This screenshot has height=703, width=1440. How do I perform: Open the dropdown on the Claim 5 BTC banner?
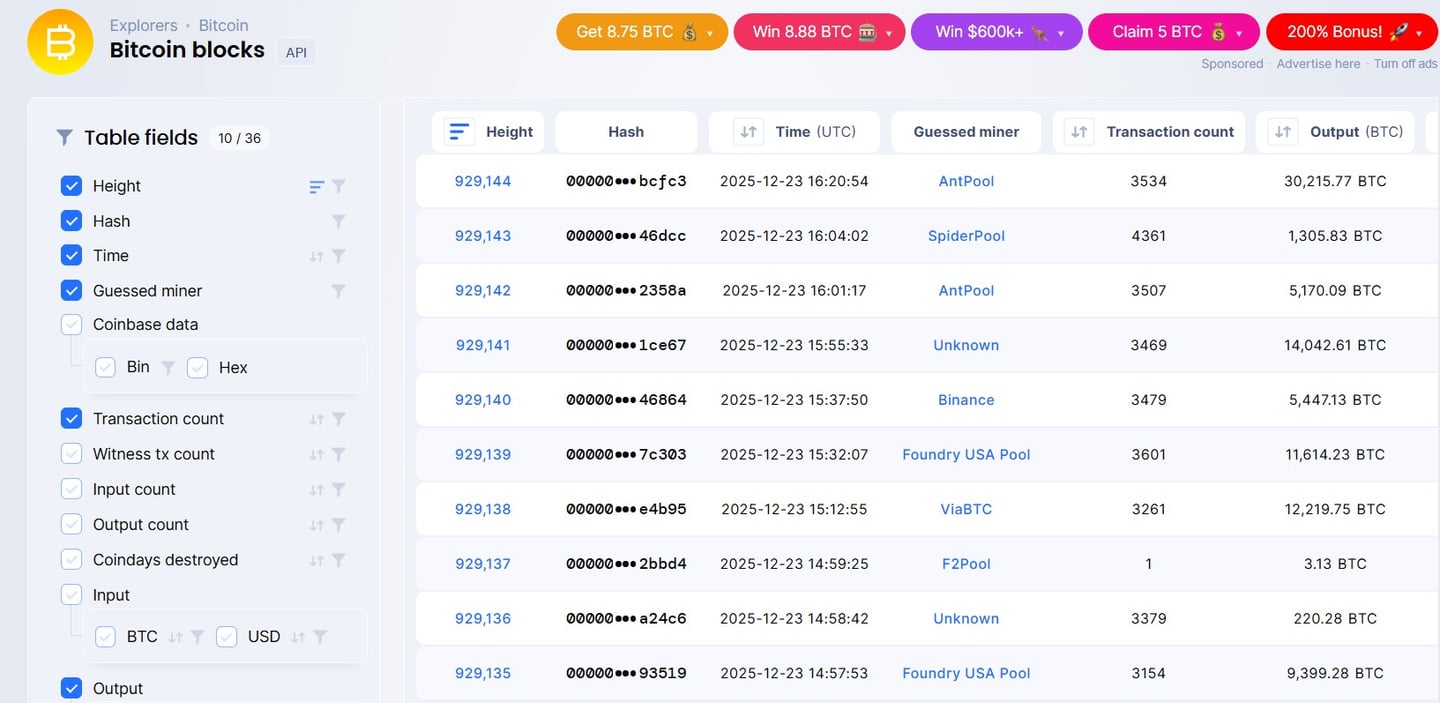[x=1241, y=31]
